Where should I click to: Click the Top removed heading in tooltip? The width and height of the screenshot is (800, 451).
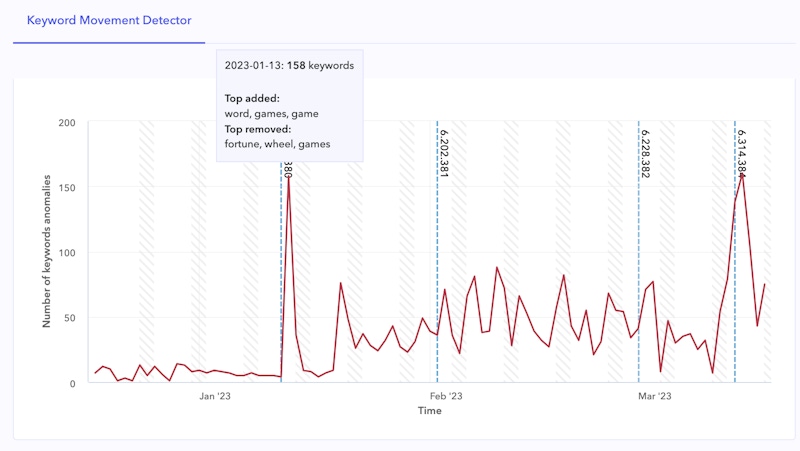pyautogui.click(x=258, y=129)
